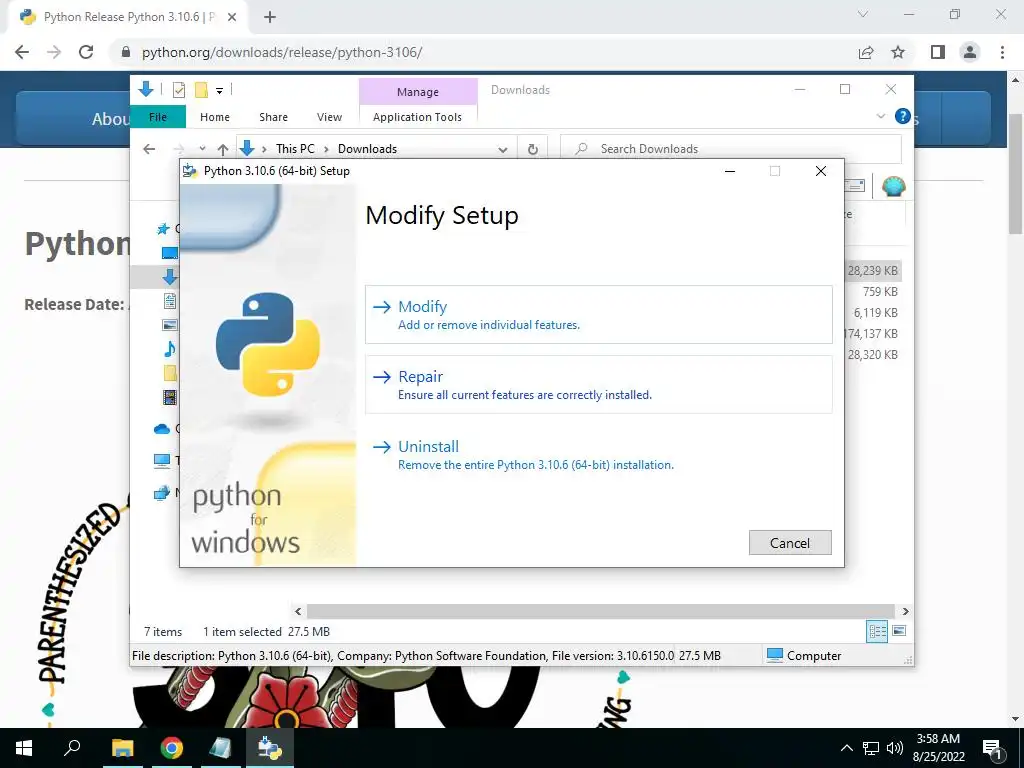Click This PC breadcrumb in address bar
The width and height of the screenshot is (1024, 768).
tap(295, 149)
